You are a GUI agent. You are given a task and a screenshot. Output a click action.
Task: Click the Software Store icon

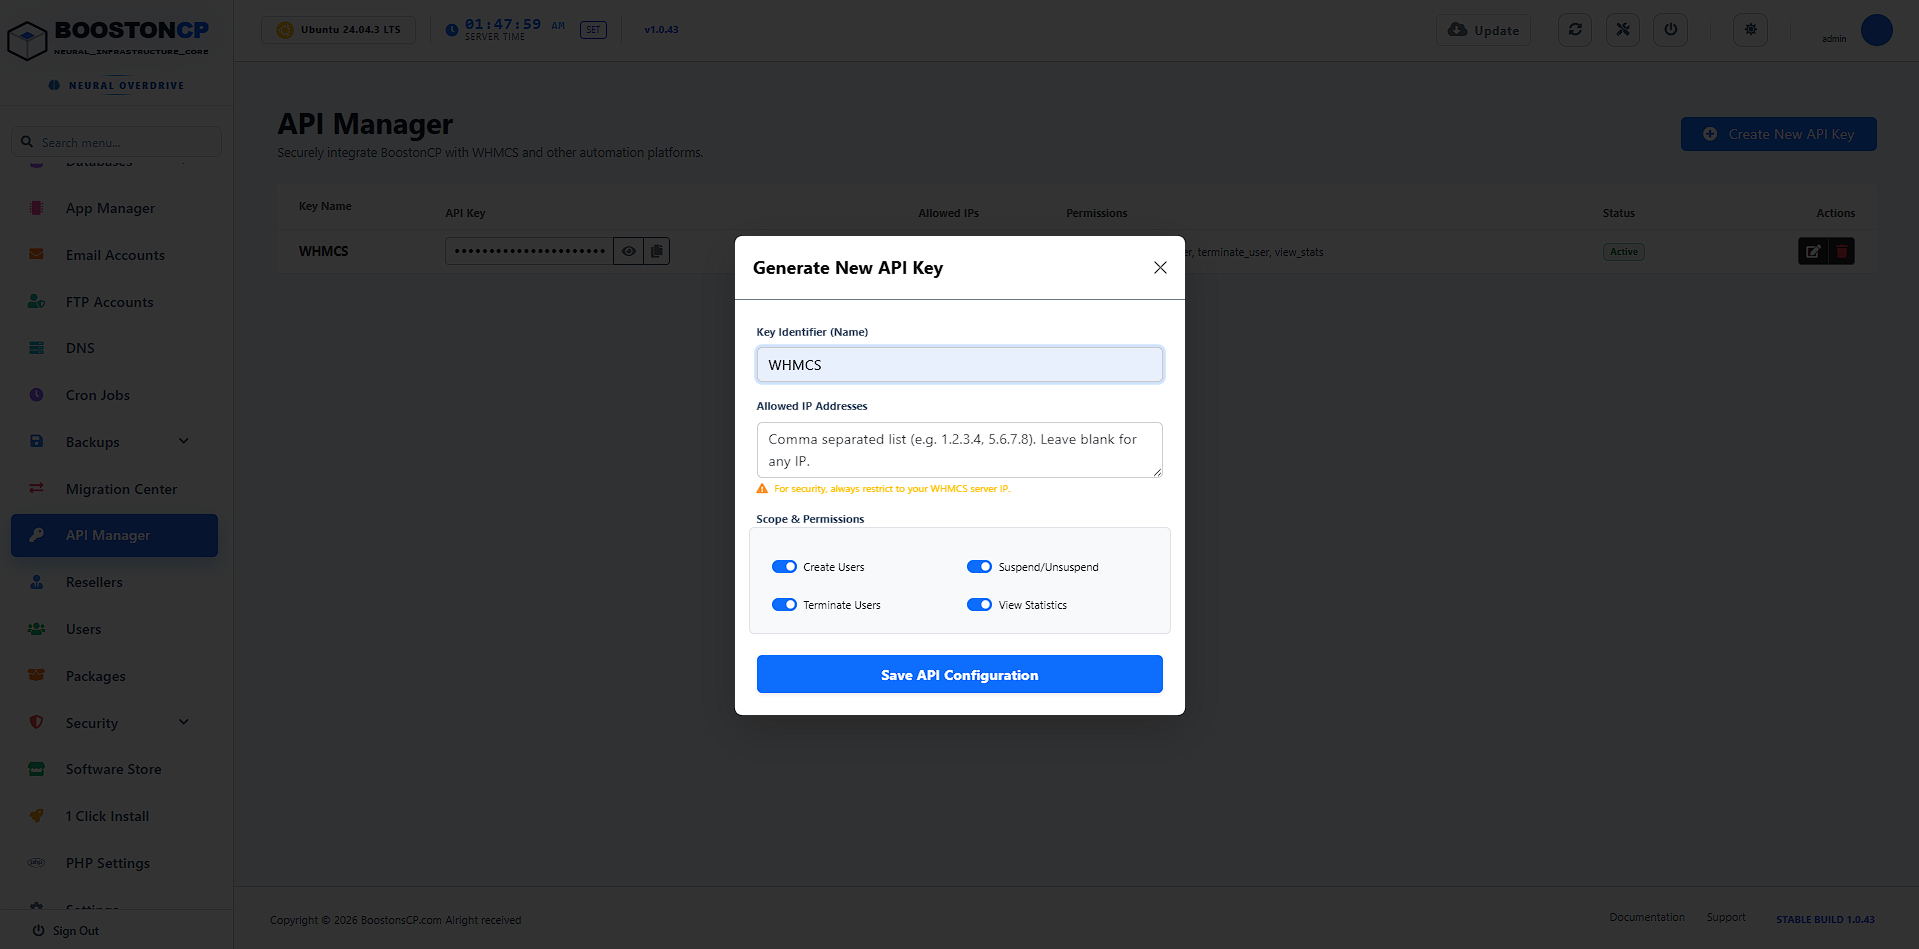point(36,769)
